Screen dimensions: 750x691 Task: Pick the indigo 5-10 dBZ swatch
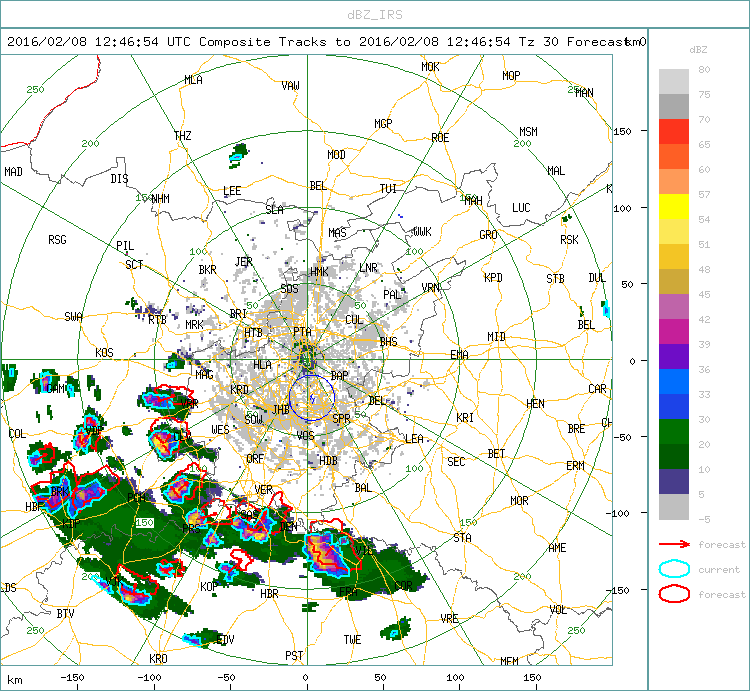coord(673,482)
